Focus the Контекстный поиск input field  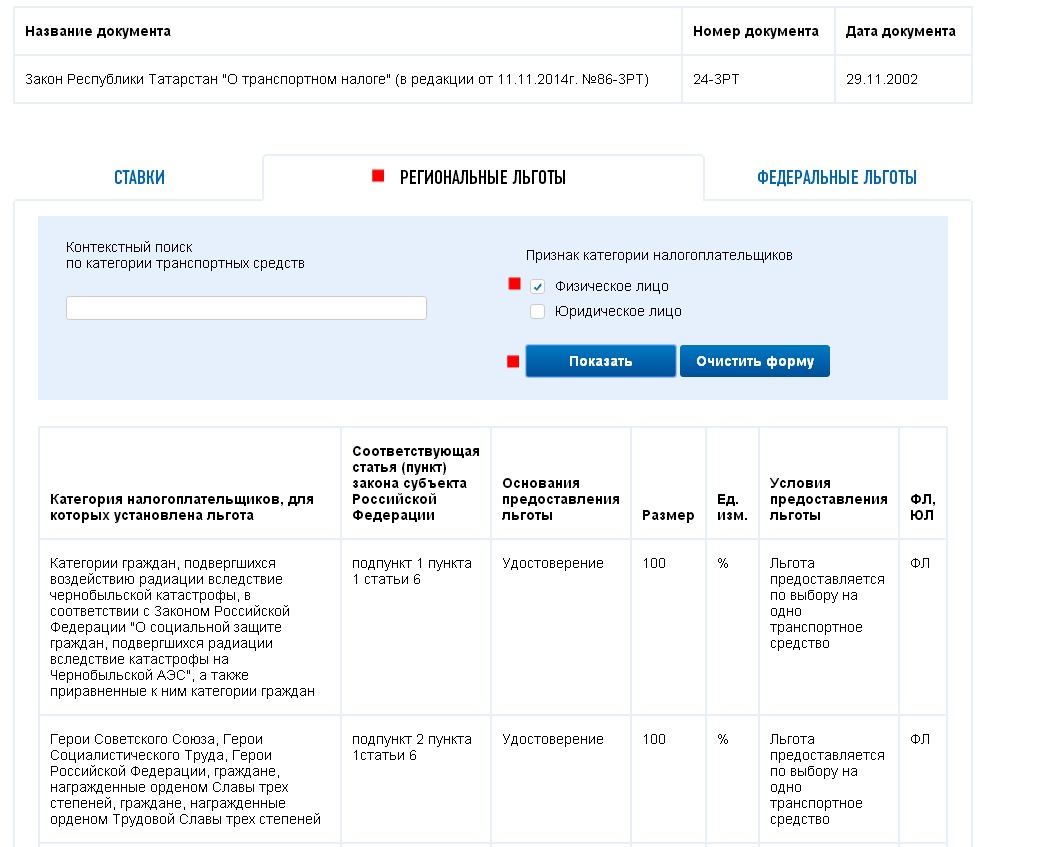(x=246, y=308)
